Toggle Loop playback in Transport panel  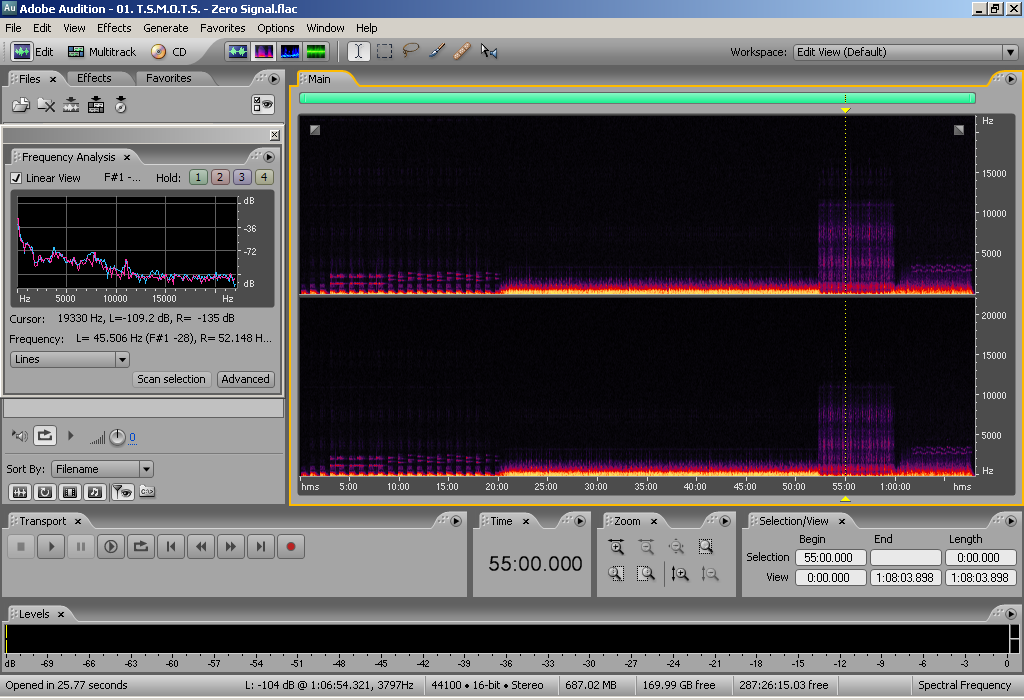pos(141,547)
